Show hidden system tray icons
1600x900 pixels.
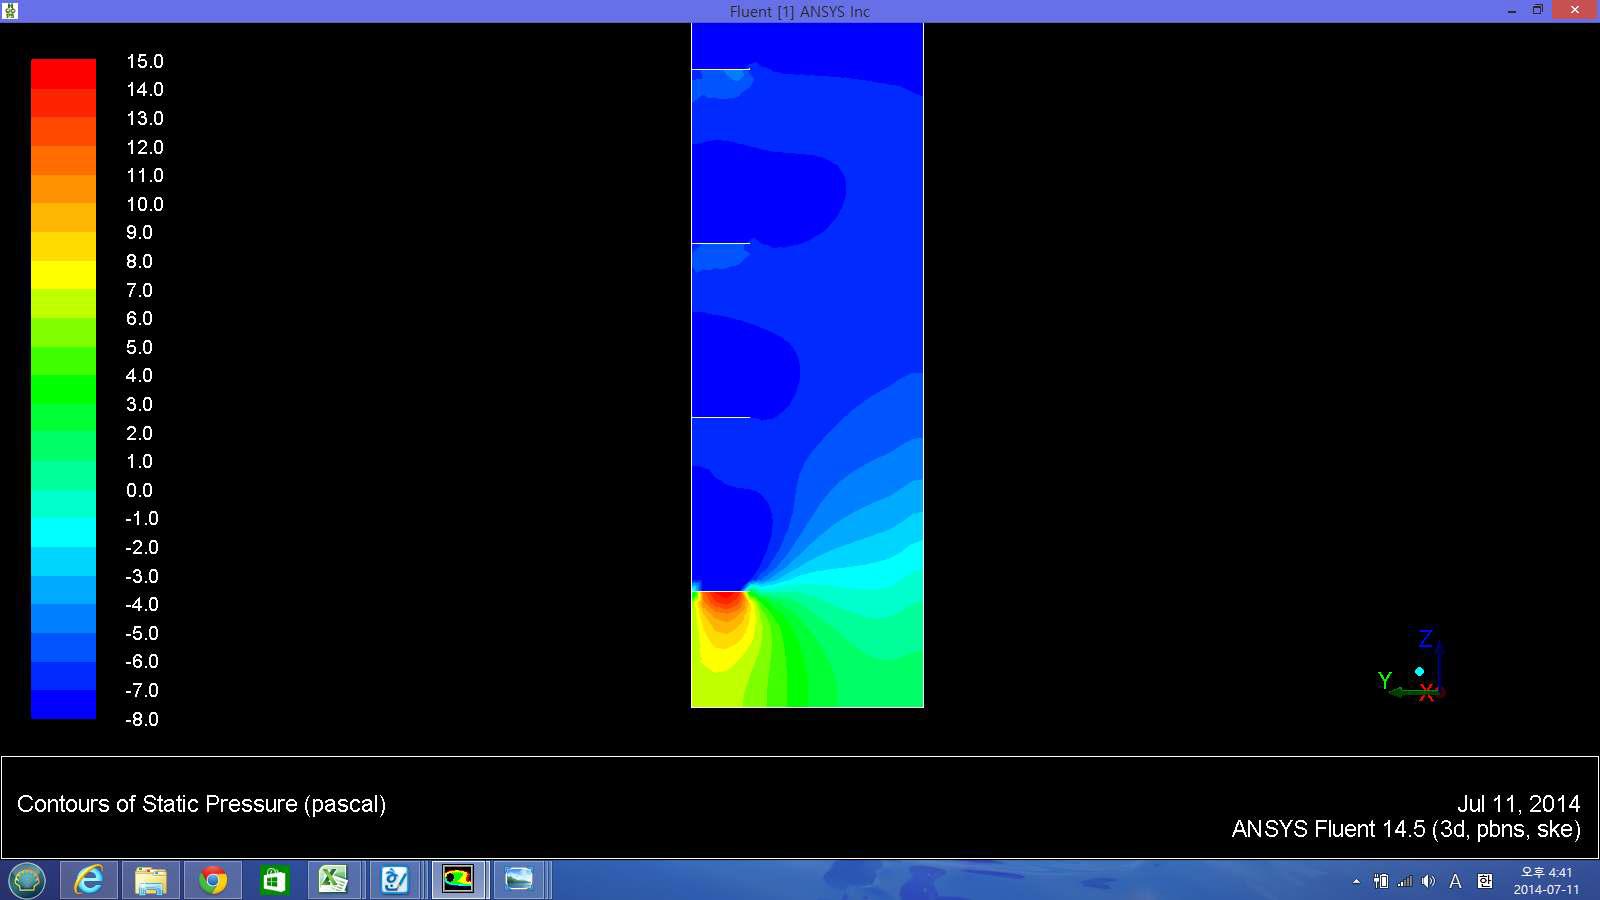pyautogui.click(x=1356, y=881)
